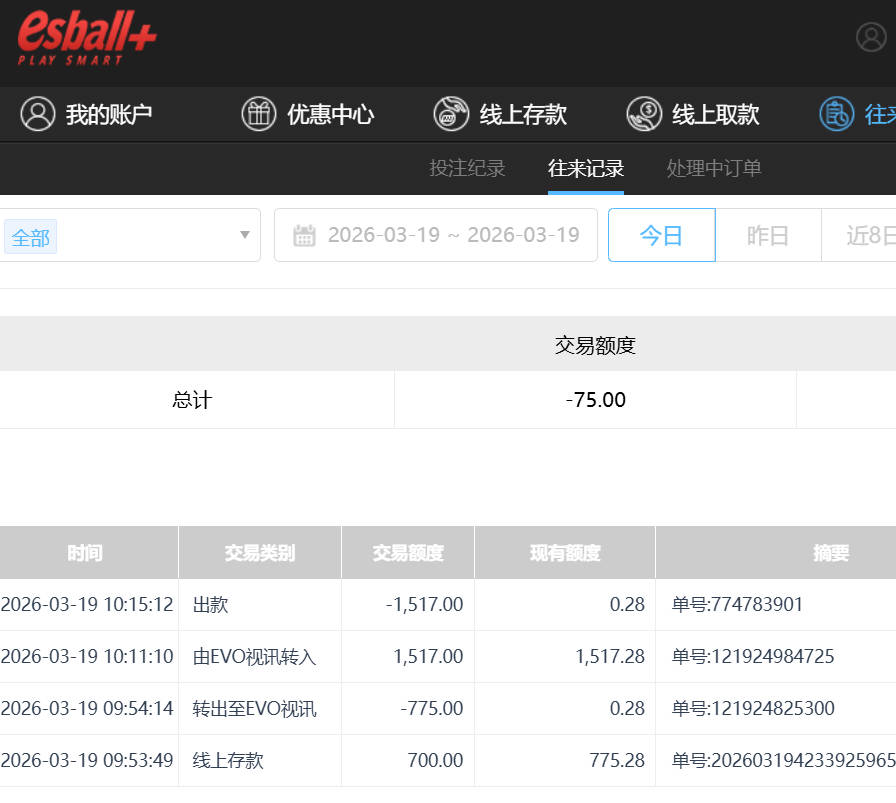Switch to the 处理中订单 tab

713,168
